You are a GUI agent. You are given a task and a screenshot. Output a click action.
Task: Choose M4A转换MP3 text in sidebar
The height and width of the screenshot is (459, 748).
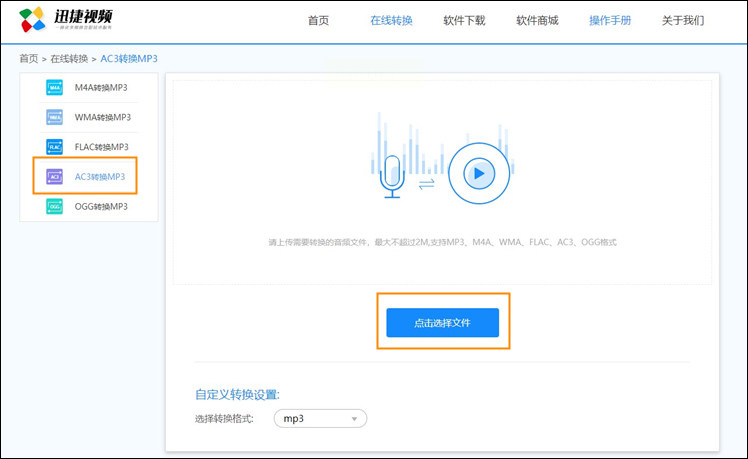click(101, 87)
